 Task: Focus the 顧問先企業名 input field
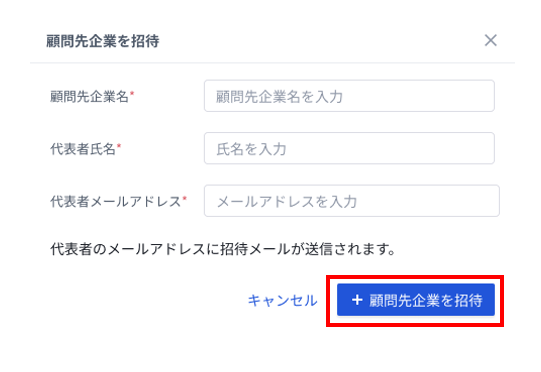tap(349, 96)
